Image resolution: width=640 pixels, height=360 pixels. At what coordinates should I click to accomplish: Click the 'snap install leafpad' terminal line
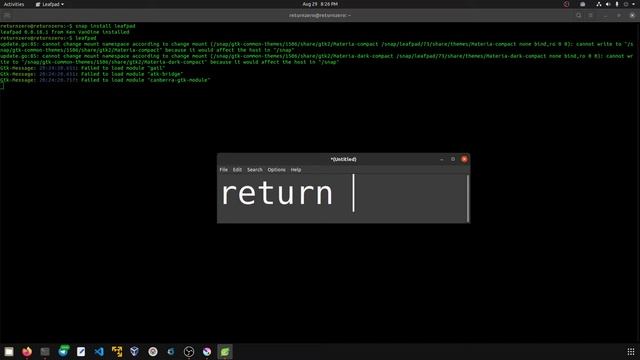coord(68,26)
